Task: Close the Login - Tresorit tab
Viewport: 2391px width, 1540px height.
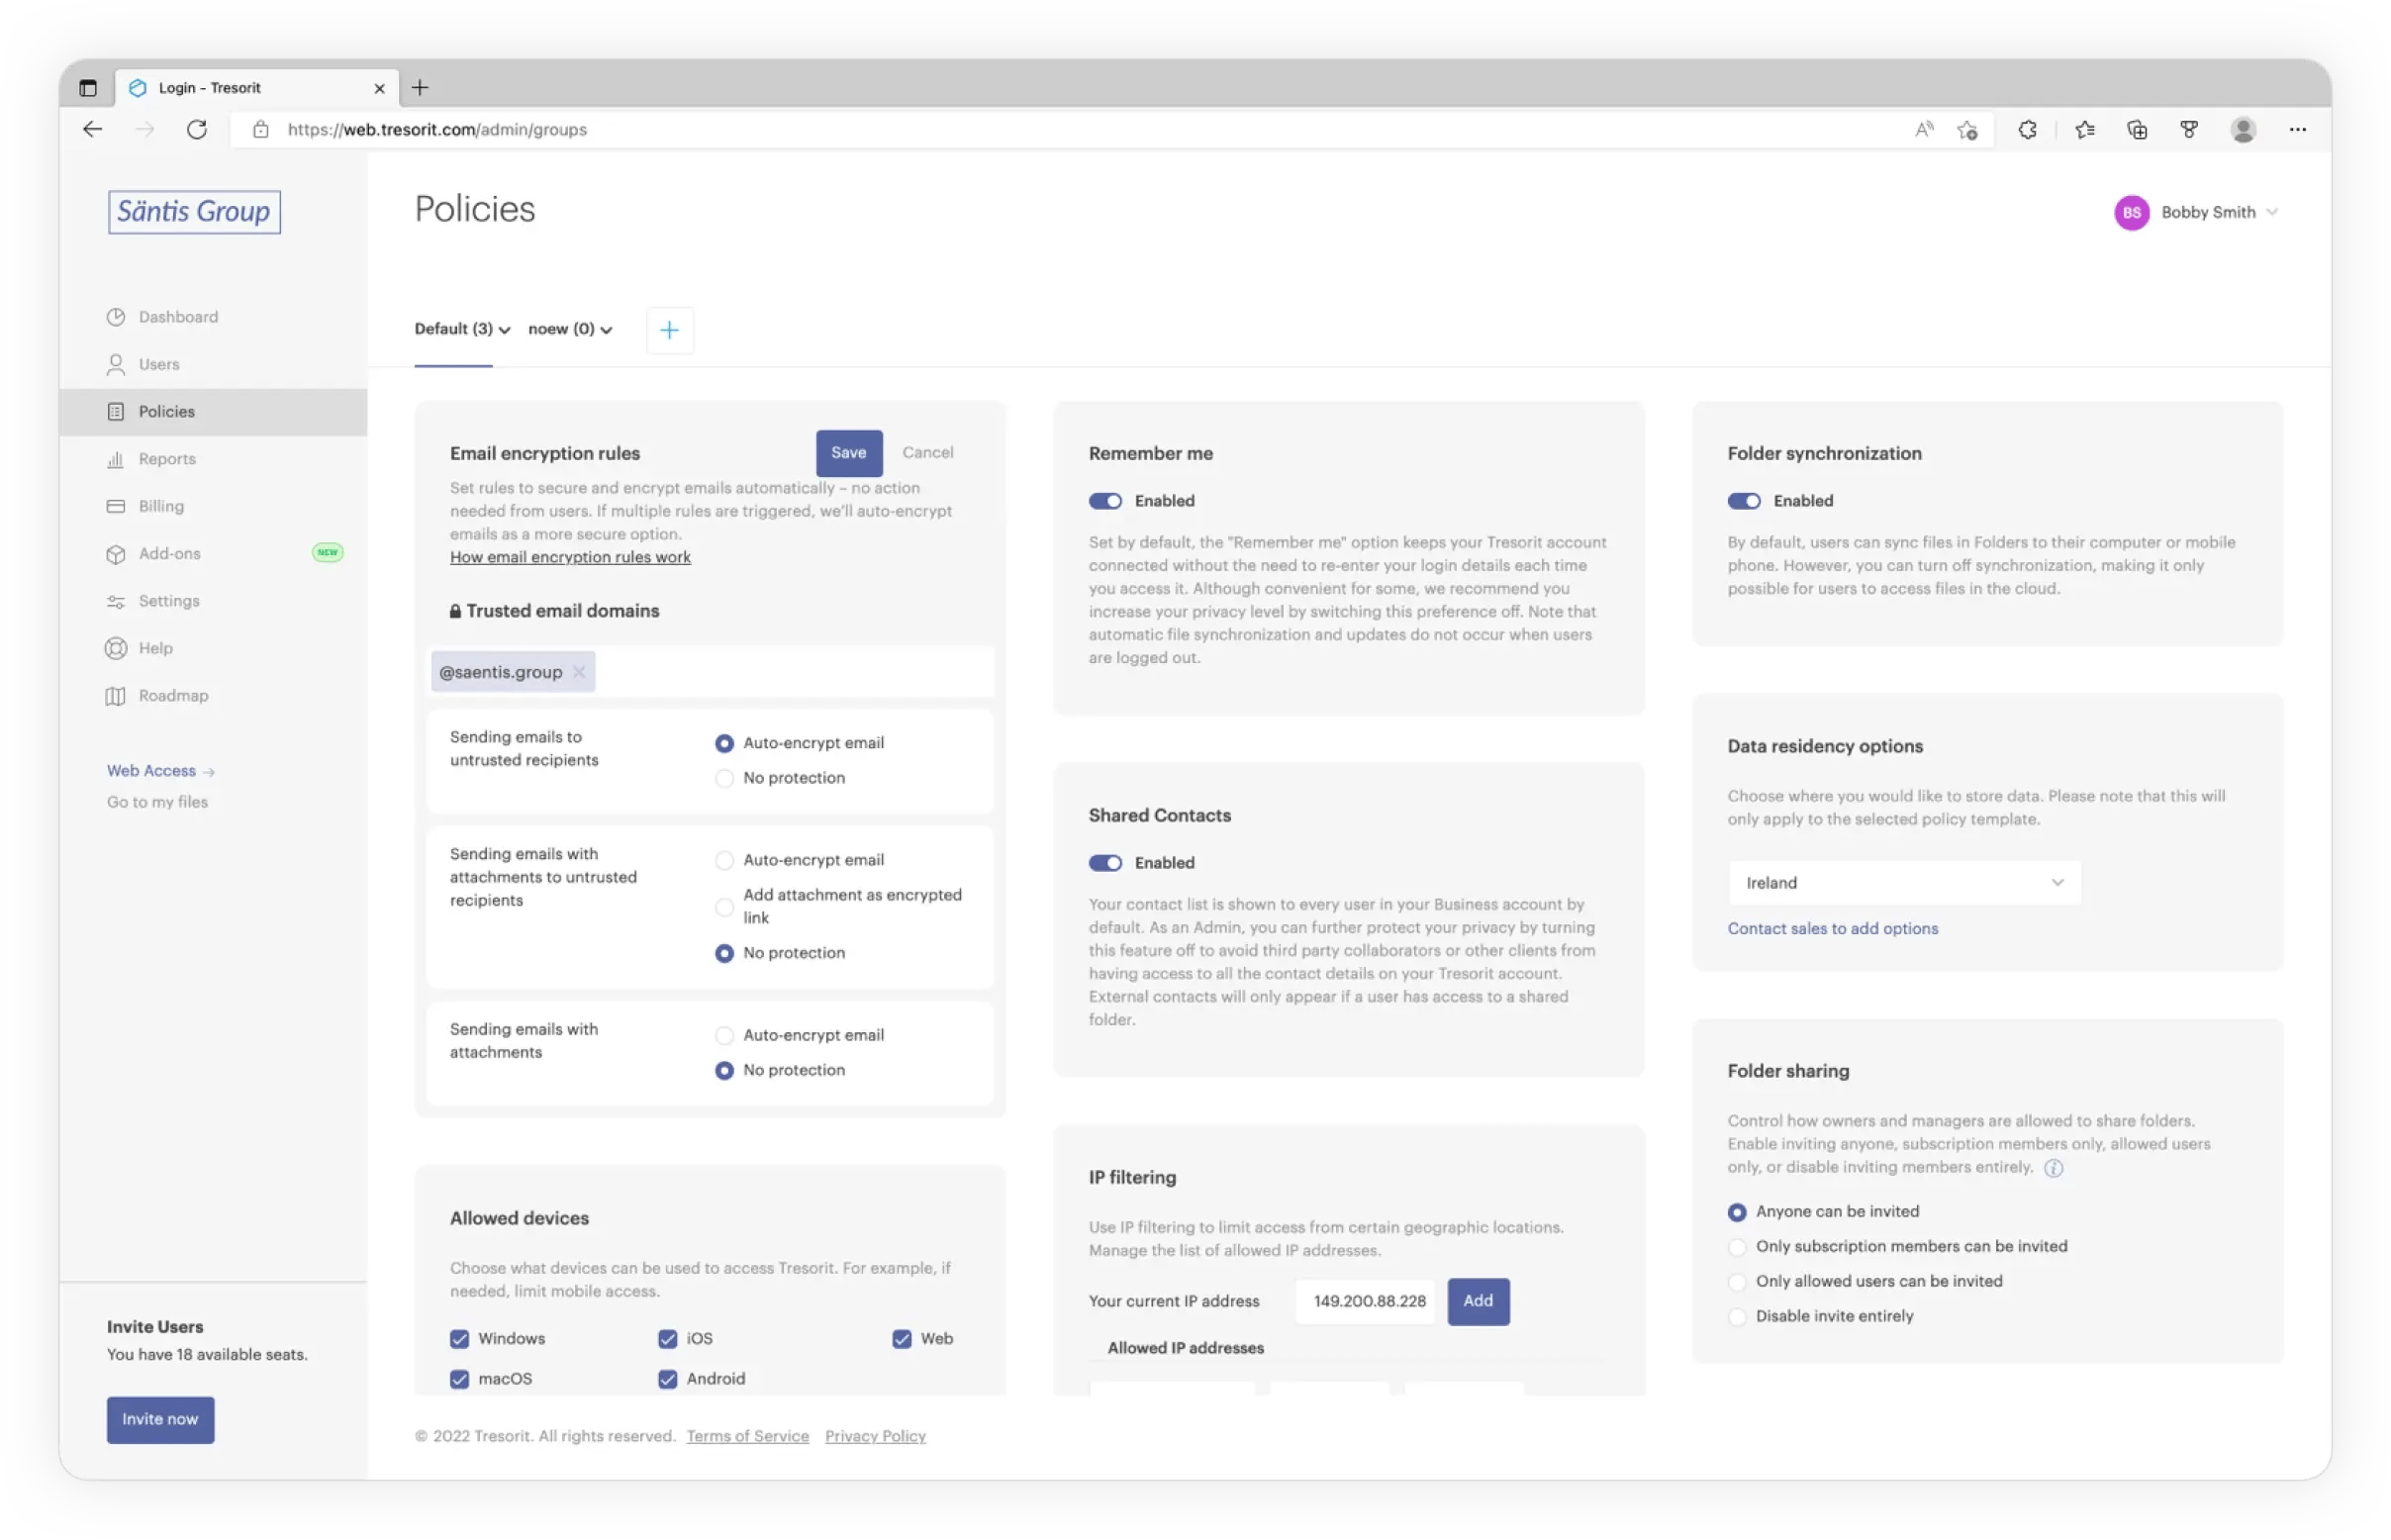Action: click(x=379, y=88)
